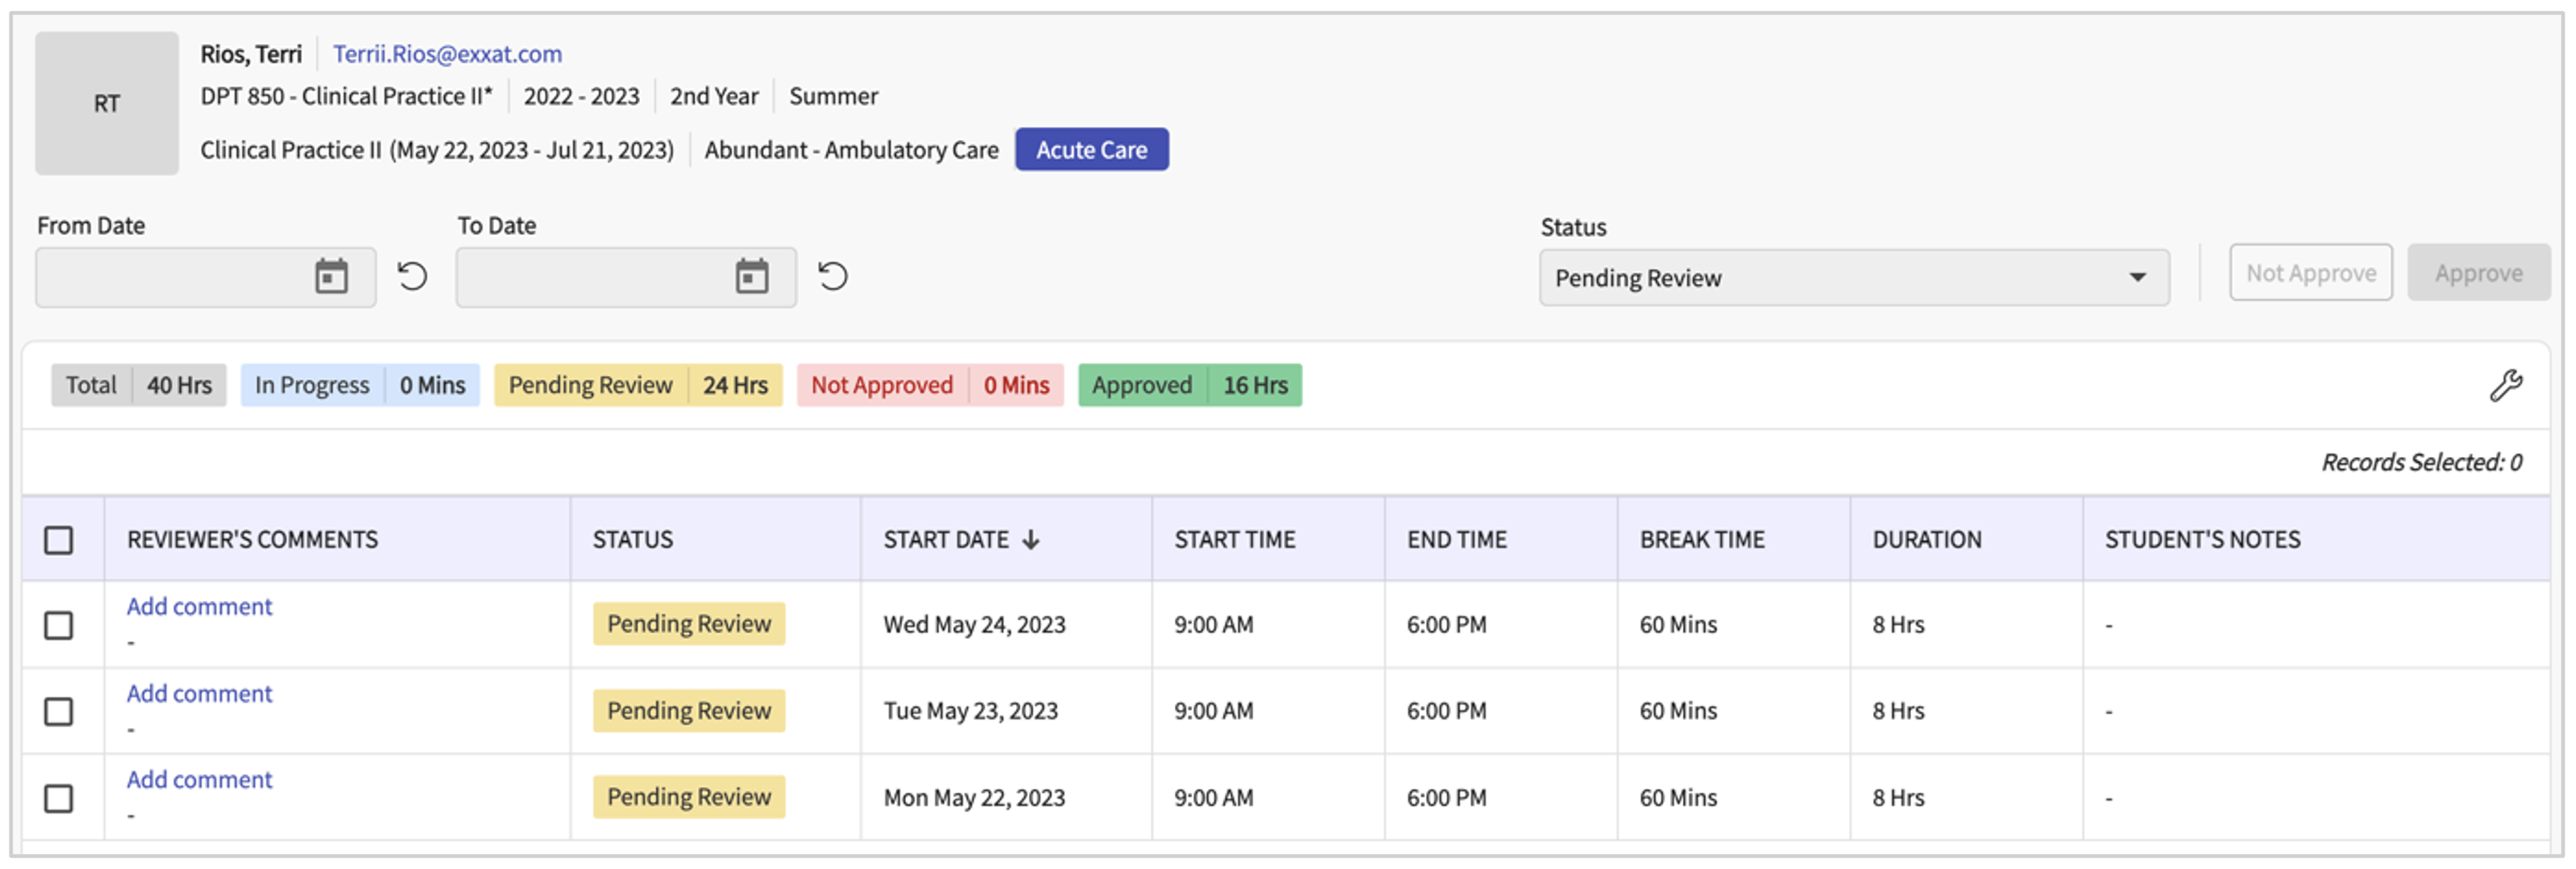This screenshot has width=2576, height=869.
Task: Check the box for Wed May 24, 2023 entry
Action: click(59, 625)
